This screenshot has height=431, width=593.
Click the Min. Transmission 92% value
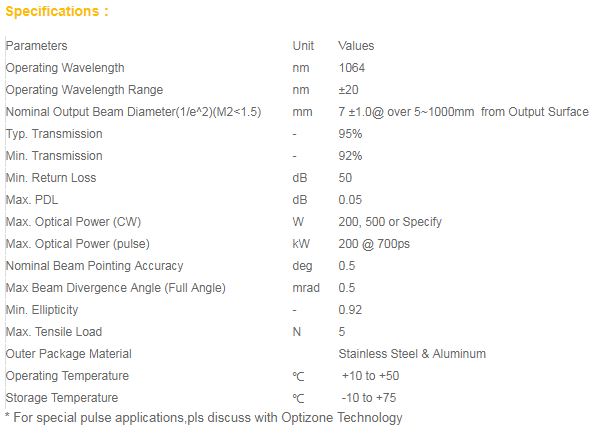pyautogui.click(x=350, y=156)
